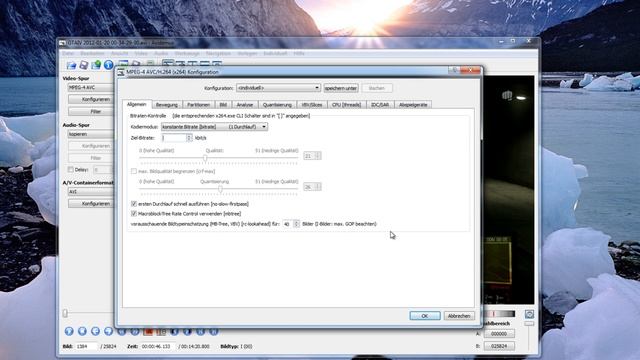This screenshot has height=360, width=640.
Task: Click the Avidemux timeline seek slider handle
Action: pos(65,313)
